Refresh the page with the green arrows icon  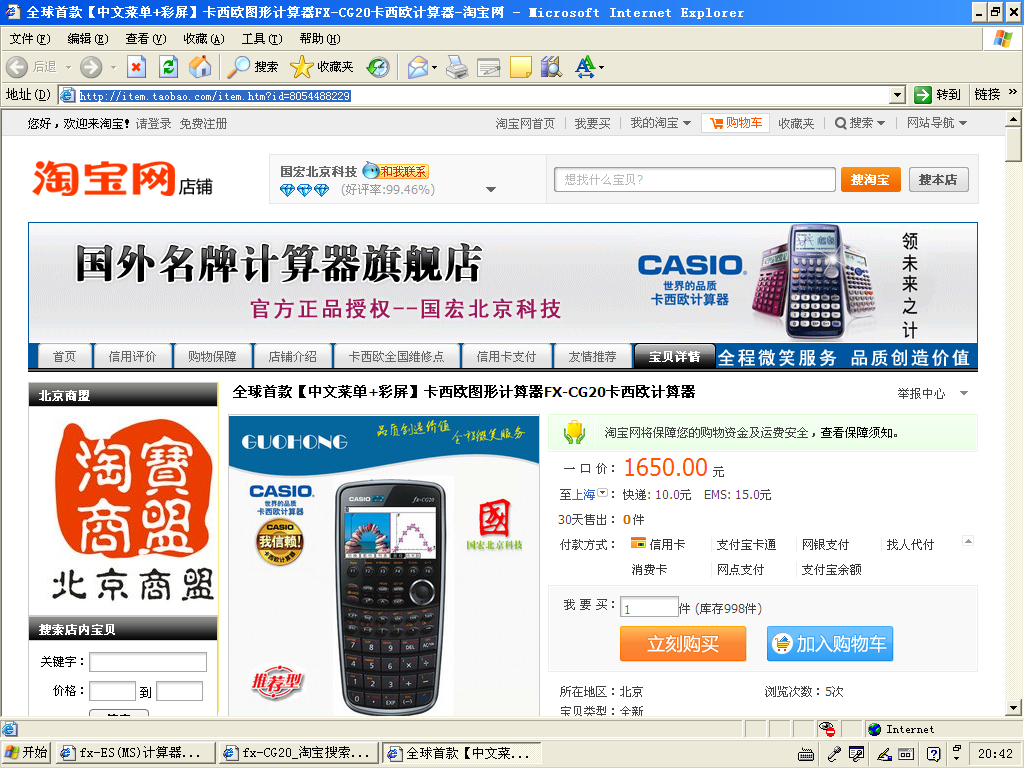click(168, 67)
